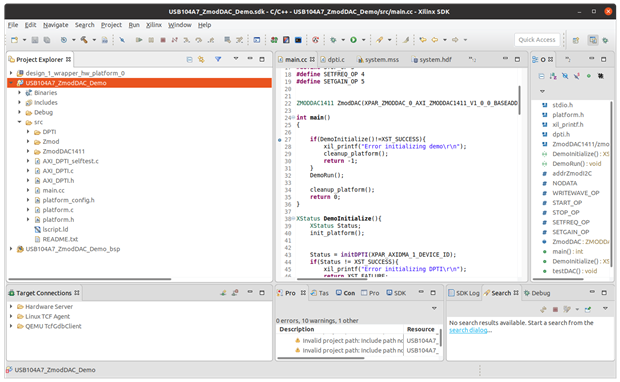This screenshot has width=620, height=382.
Task: Open the Console tab labeled Con
Action: [346, 293]
